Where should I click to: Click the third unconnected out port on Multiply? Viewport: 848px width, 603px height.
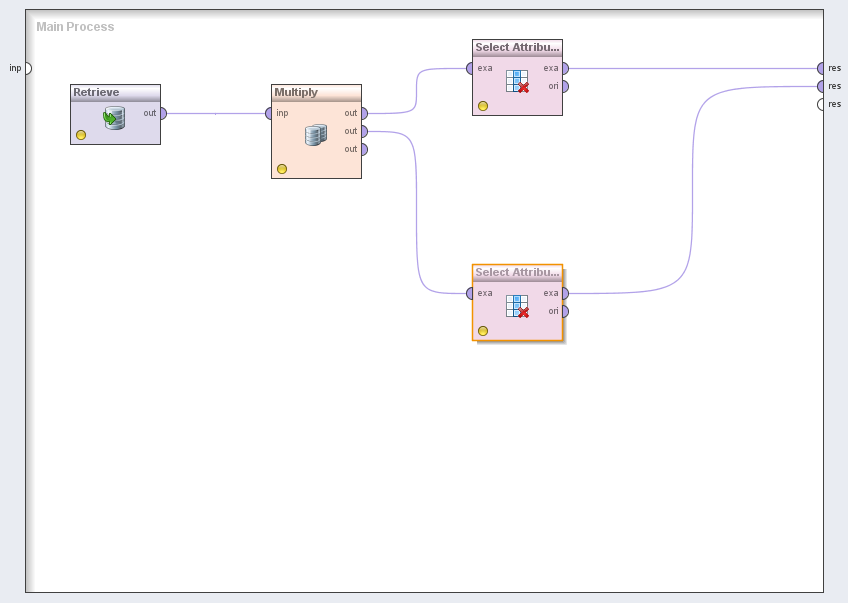pos(363,149)
